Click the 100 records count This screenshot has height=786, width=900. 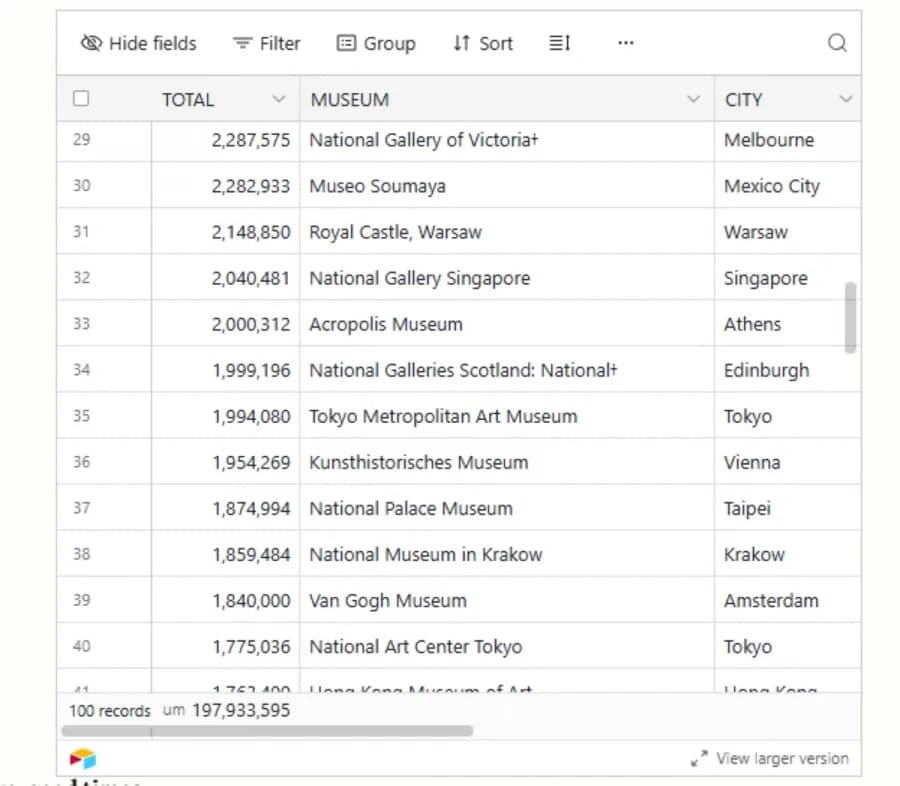[110, 711]
